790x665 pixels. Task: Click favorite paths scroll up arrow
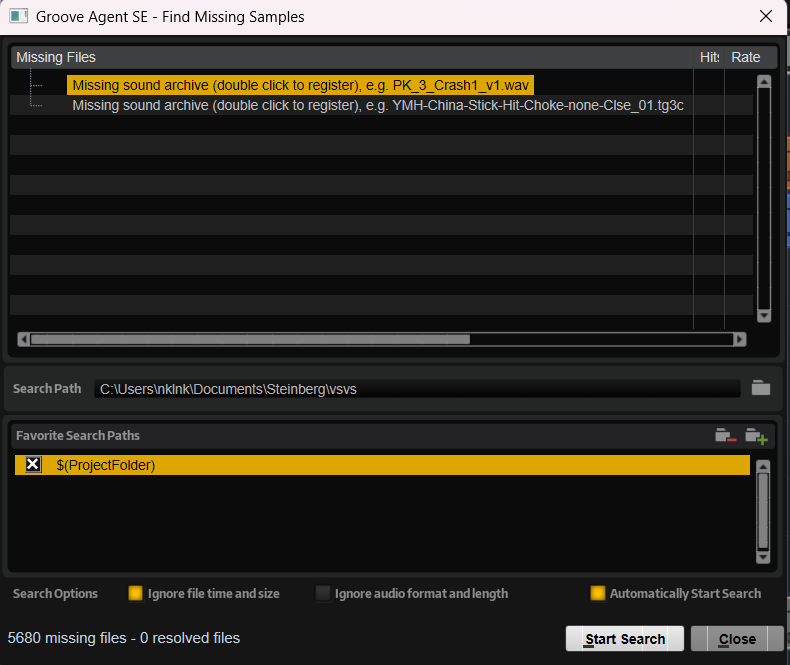763,467
